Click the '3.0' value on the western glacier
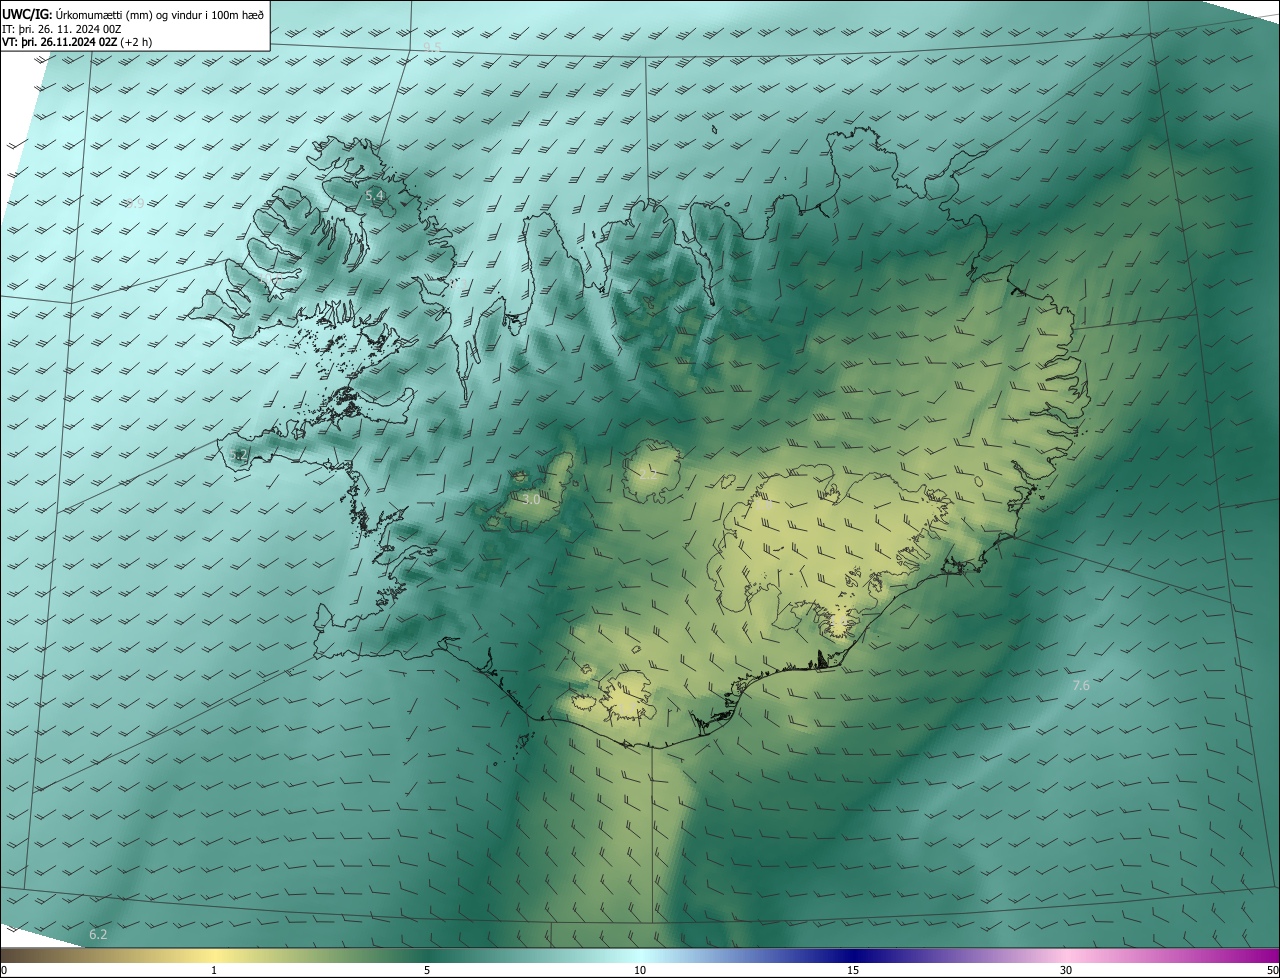This screenshot has width=1280, height=978. tap(530, 499)
